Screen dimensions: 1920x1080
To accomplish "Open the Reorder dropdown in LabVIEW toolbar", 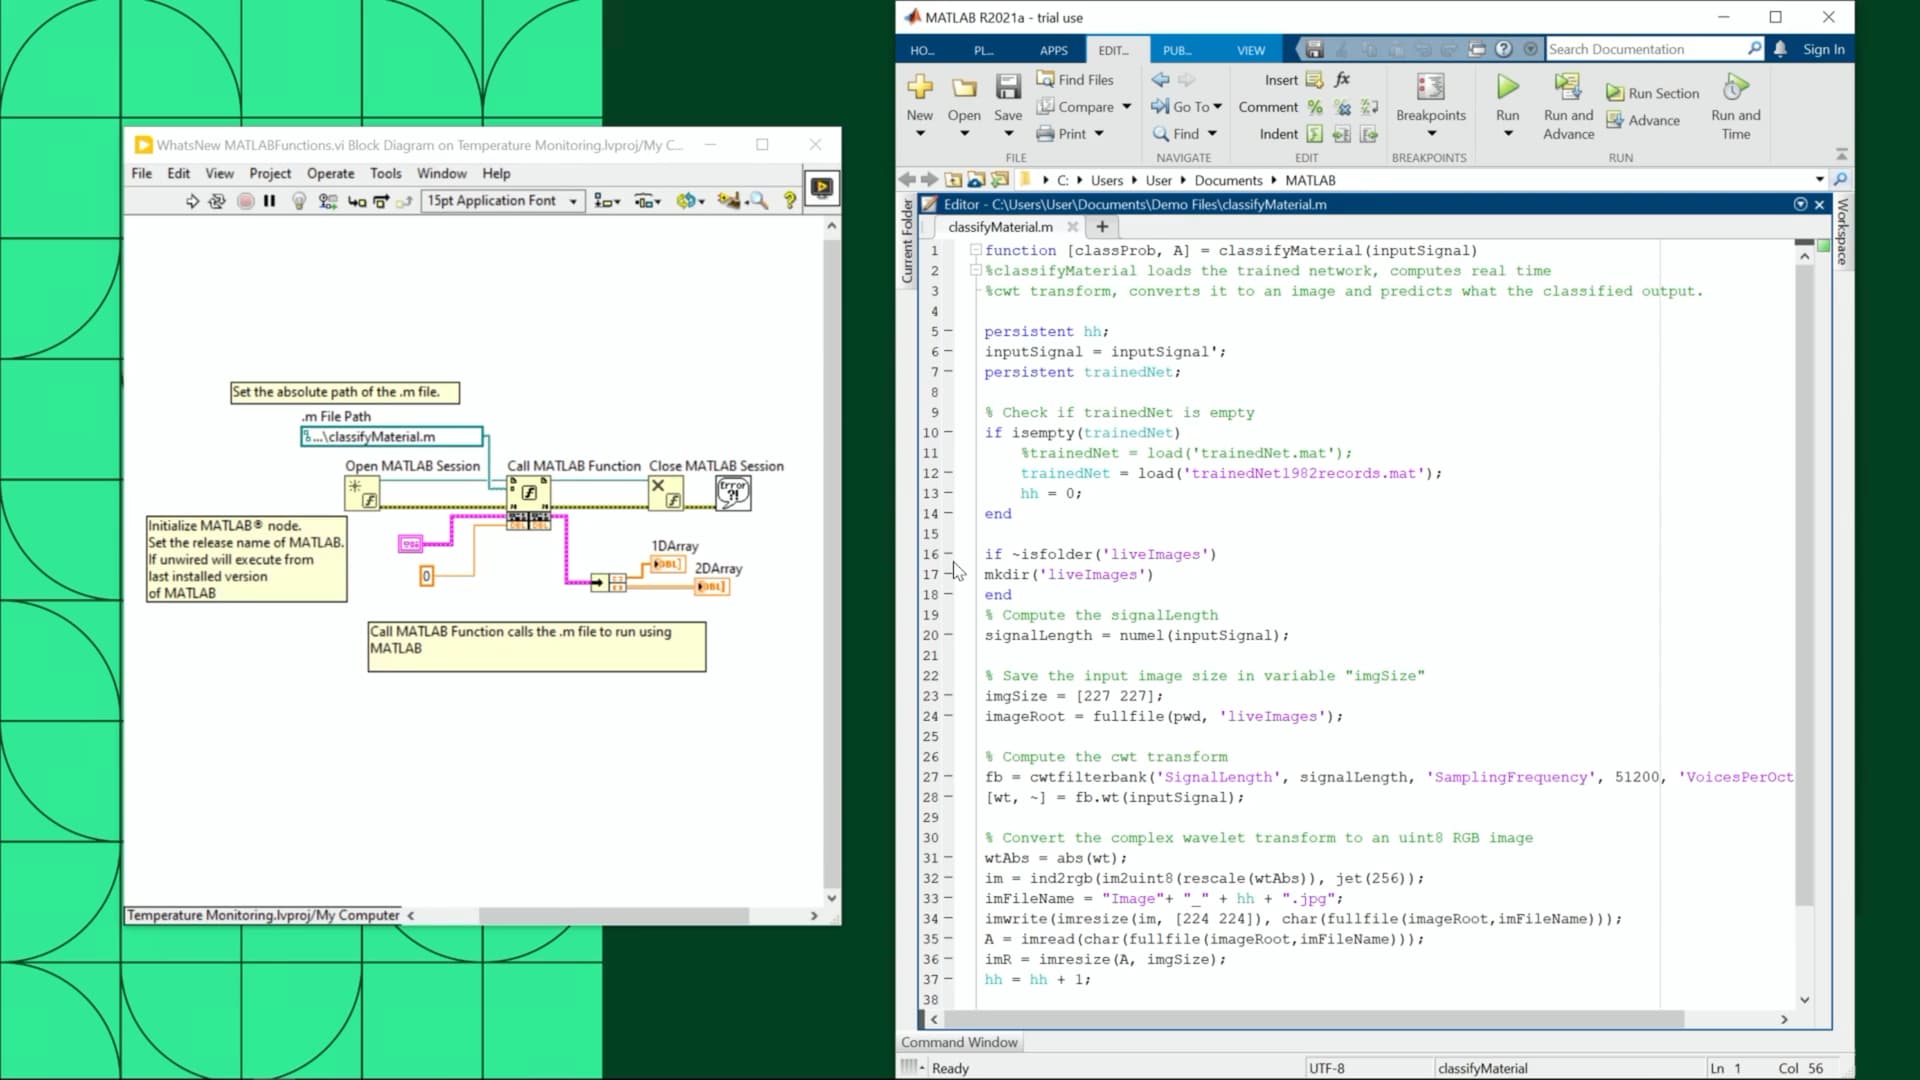I will [x=690, y=201].
